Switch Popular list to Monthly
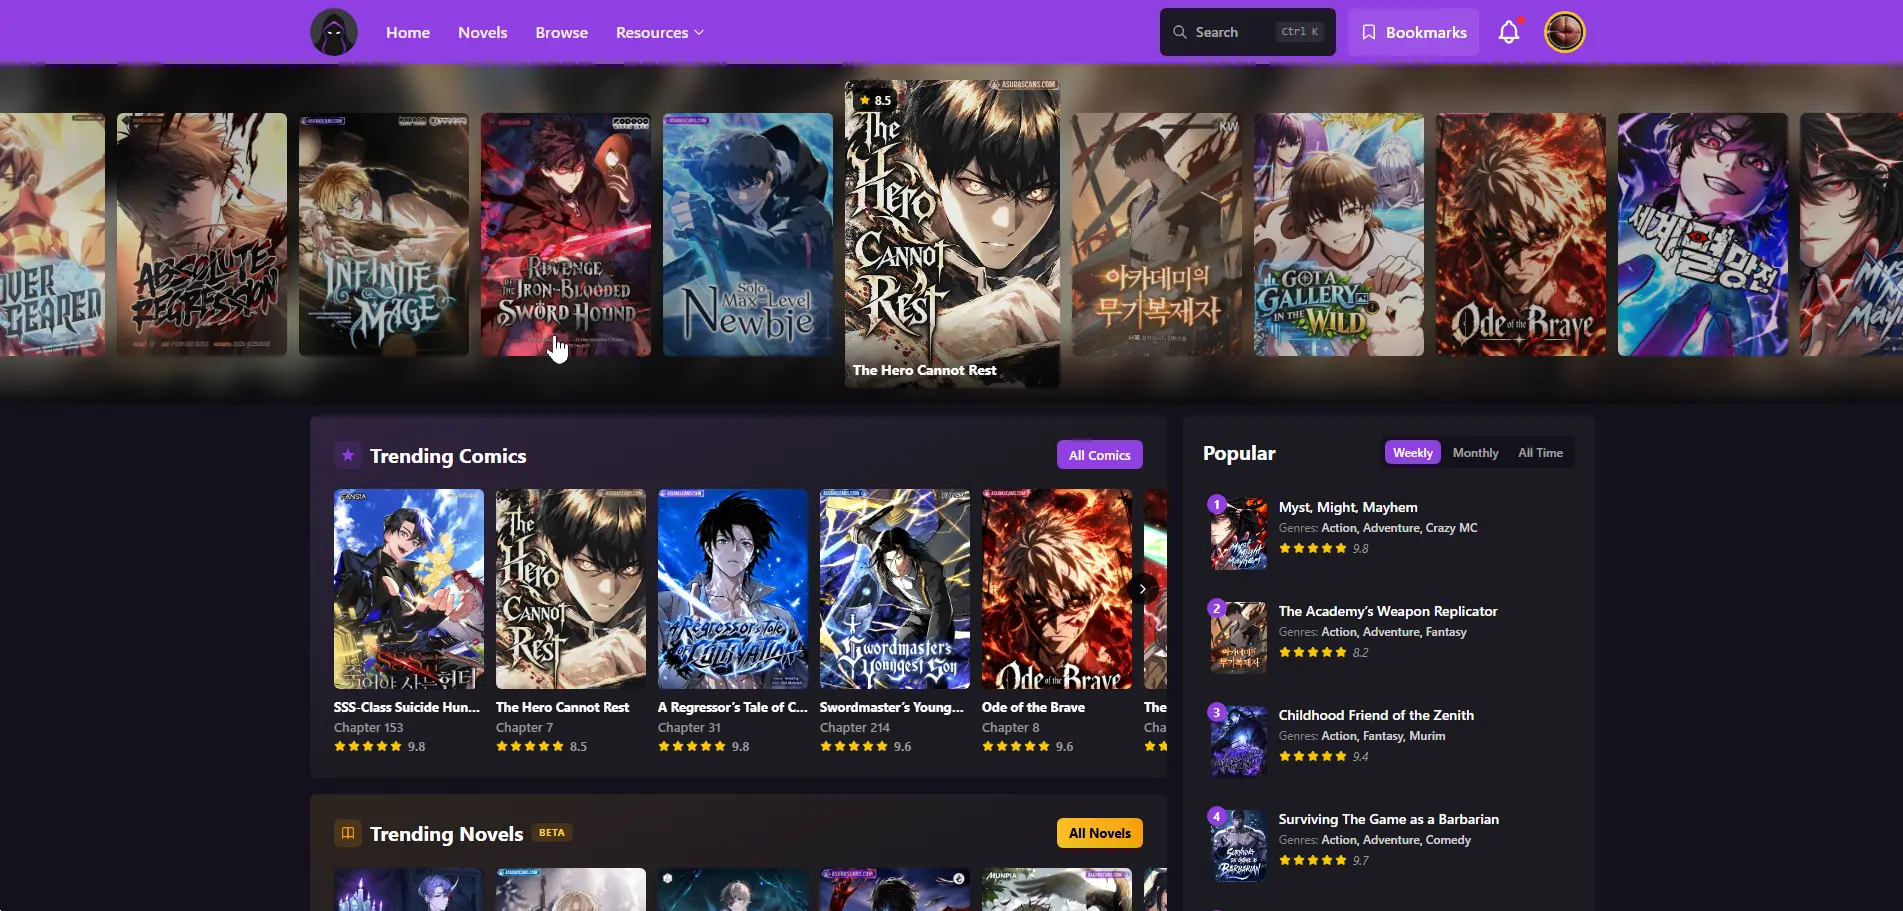The width and height of the screenshot is (1903, 911). [x=1475, y=453]
